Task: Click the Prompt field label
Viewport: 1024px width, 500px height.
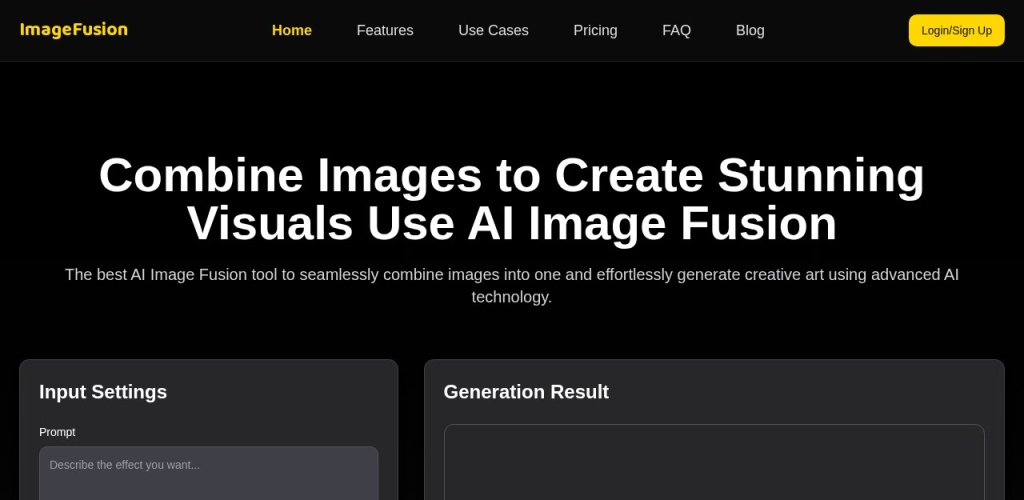Action: tap(57, 432)
